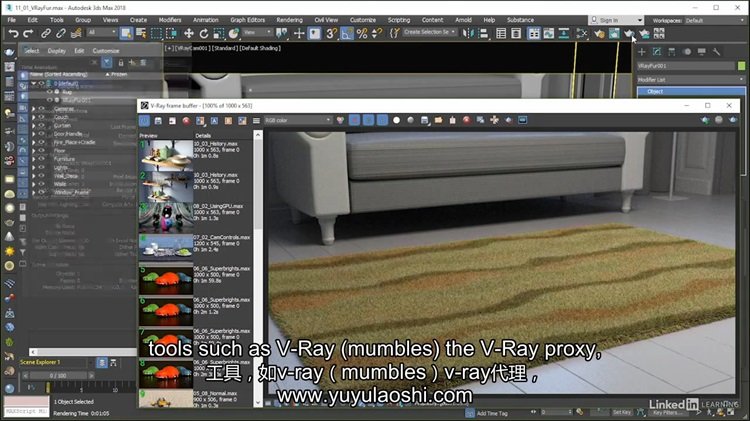The image size is (750, 421).
Task: Open the Hierarchy panel tab icon
Action: pyautogui.click(x=672, y=51)
